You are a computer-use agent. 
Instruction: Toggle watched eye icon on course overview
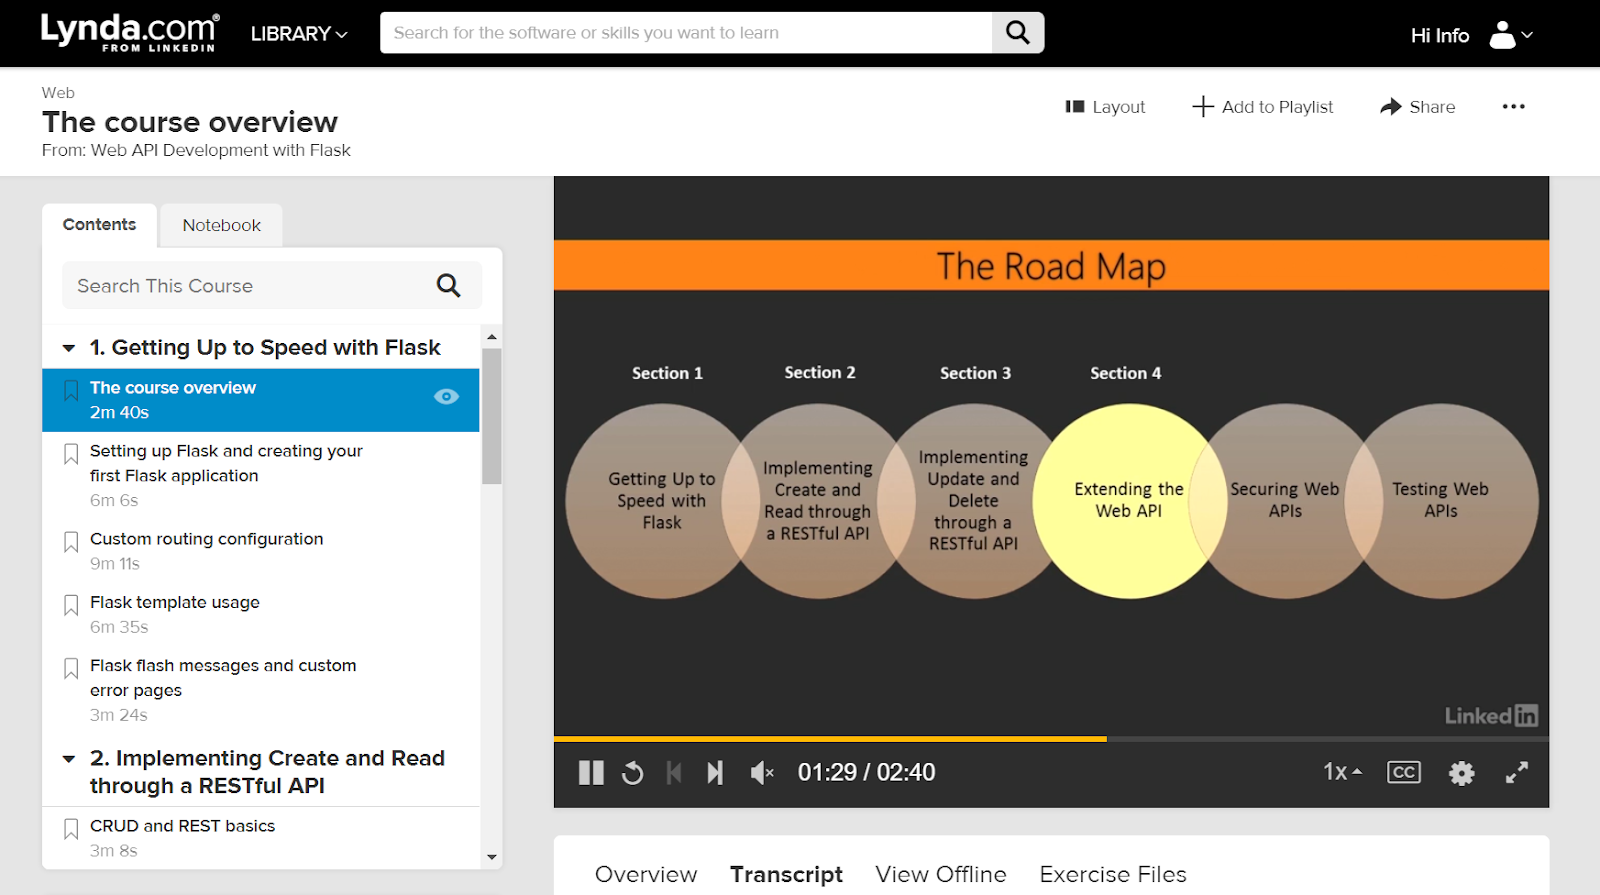point(447,397)
